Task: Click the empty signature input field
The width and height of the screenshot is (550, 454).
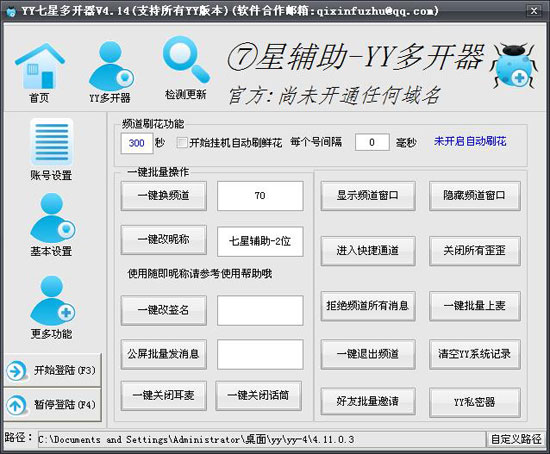Action: click(x=260, y=311)
